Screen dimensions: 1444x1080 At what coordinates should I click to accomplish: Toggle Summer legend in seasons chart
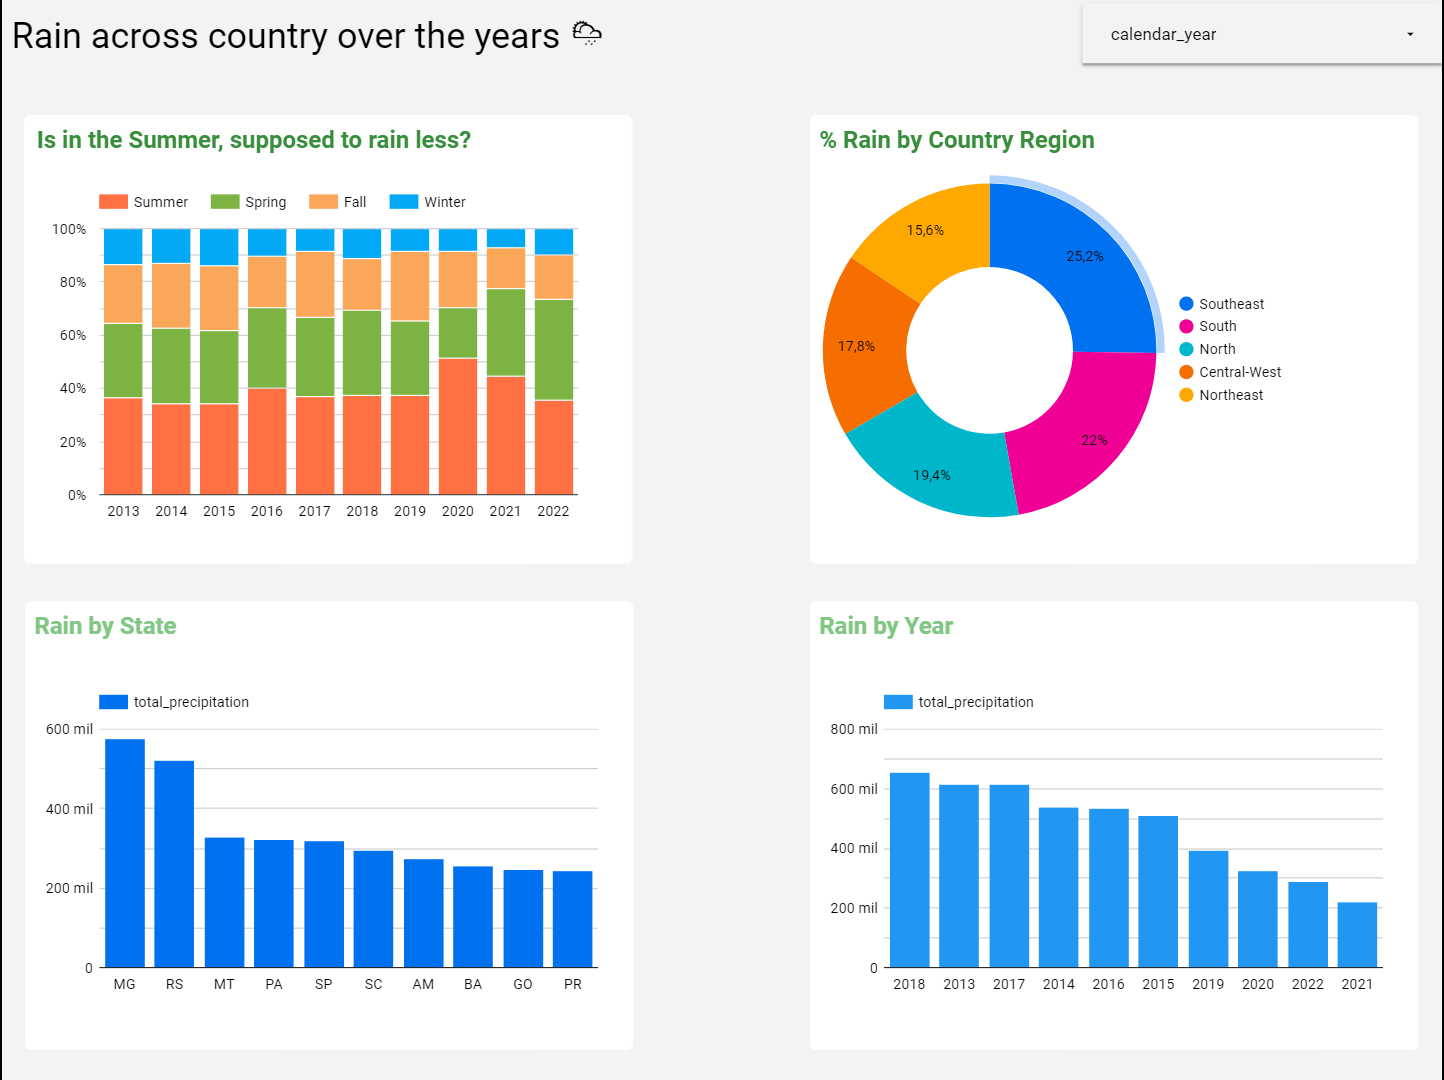(x=143, y=202)
